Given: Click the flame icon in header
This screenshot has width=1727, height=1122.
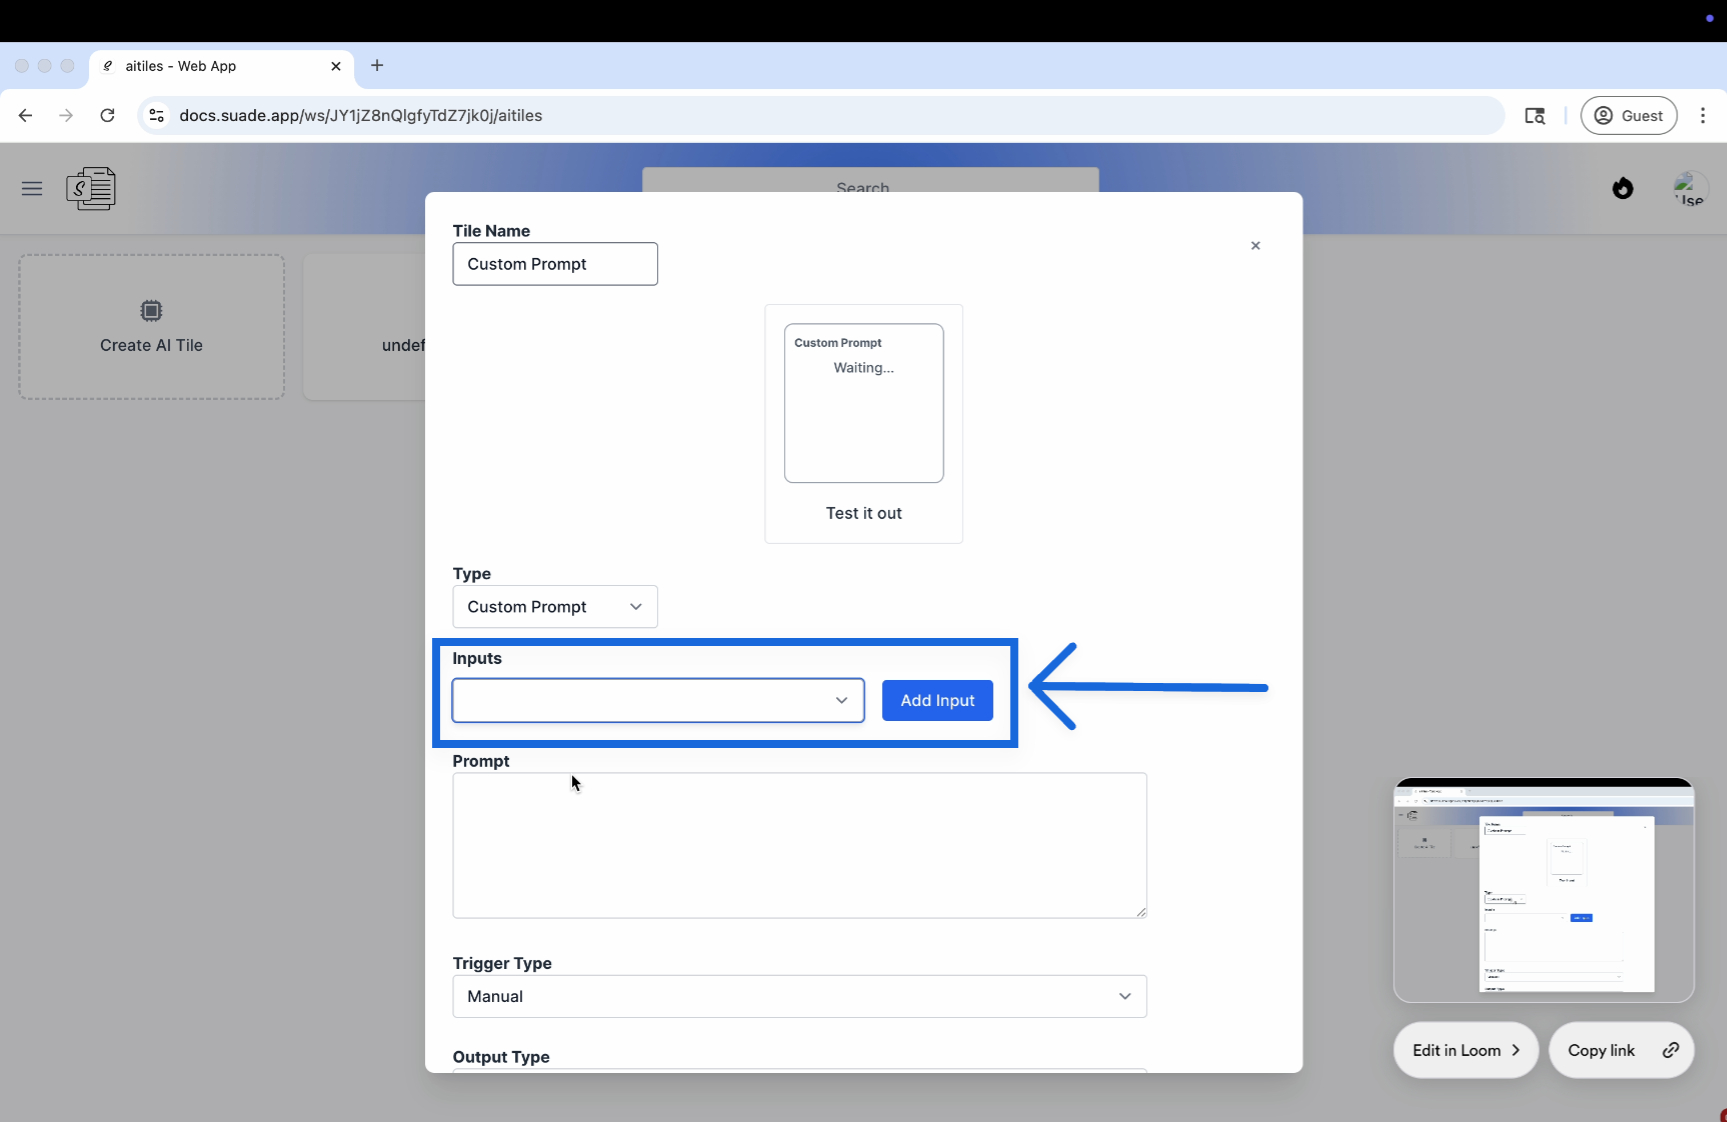Looking at the screenshot, I should [1622, 188].
